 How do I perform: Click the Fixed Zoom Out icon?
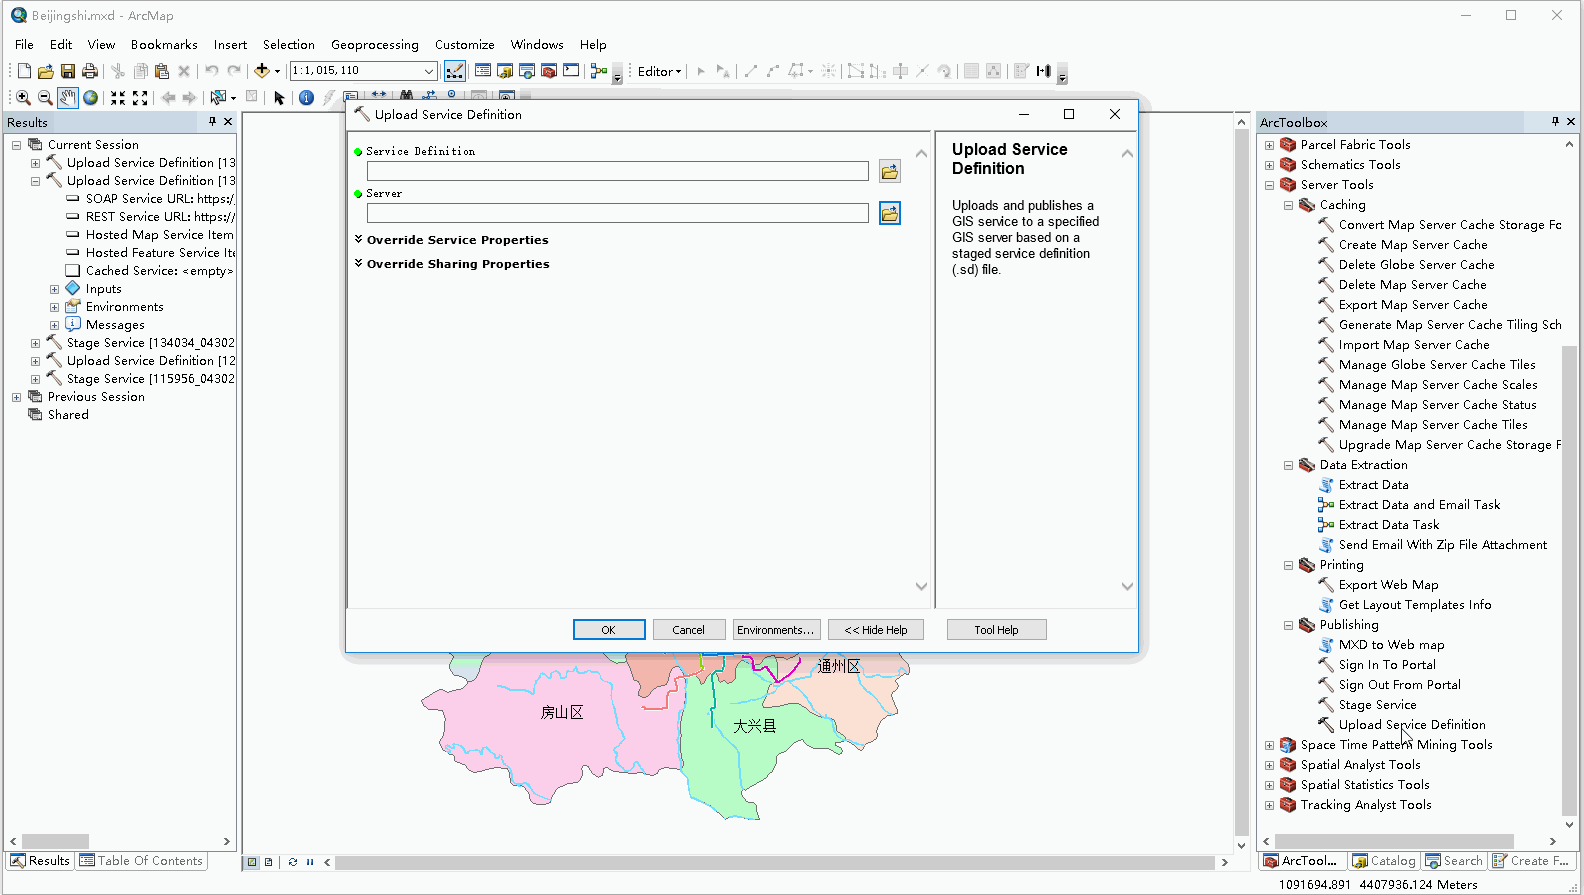point(140,97)
